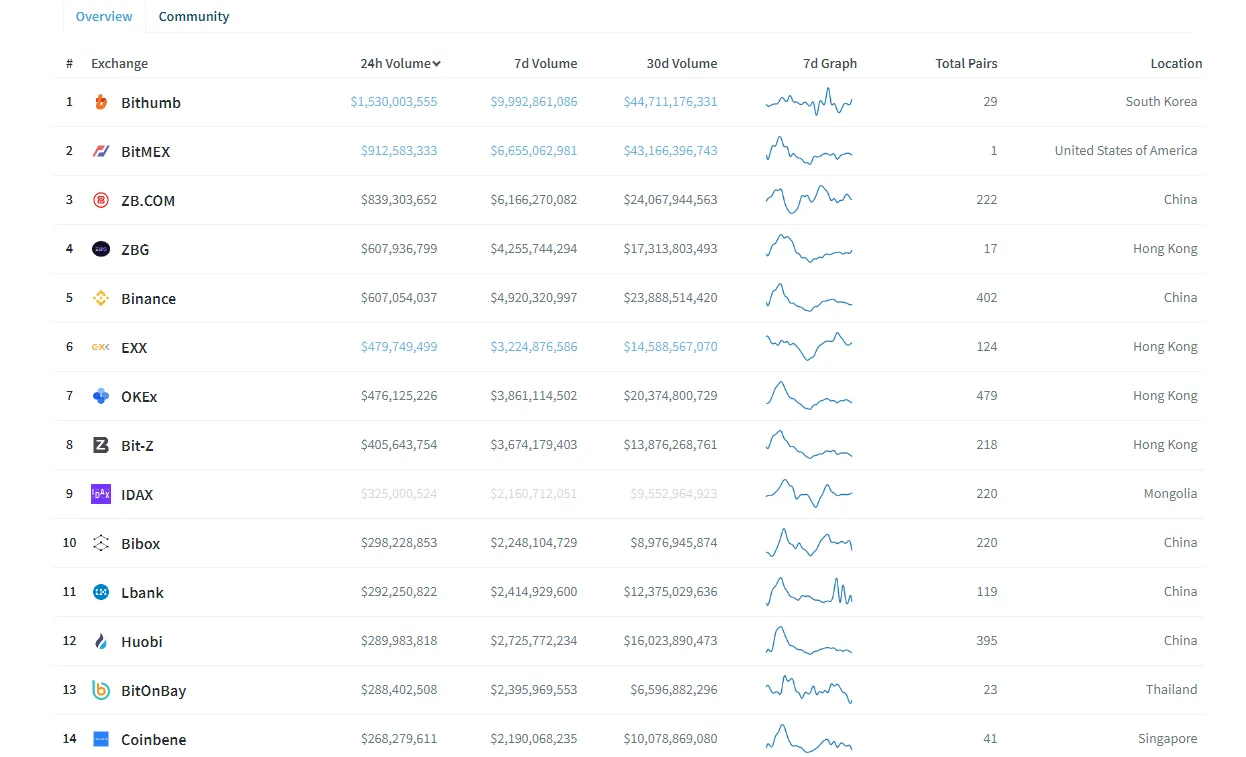
Task: Open the Coinbene exchange link
Action: [154, 739]
